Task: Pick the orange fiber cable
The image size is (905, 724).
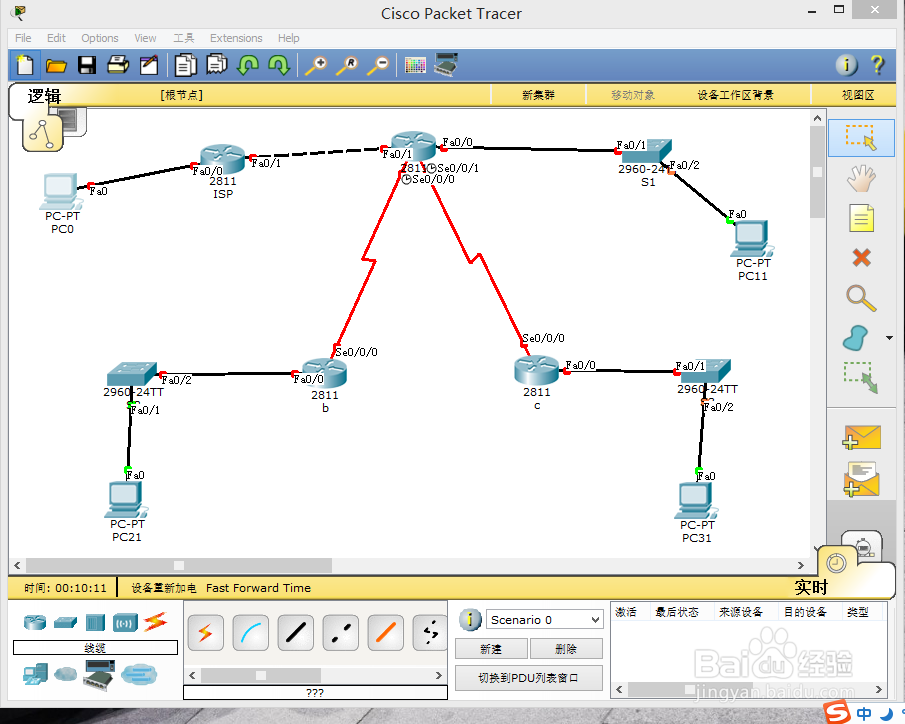Action: tap(386, 633)
